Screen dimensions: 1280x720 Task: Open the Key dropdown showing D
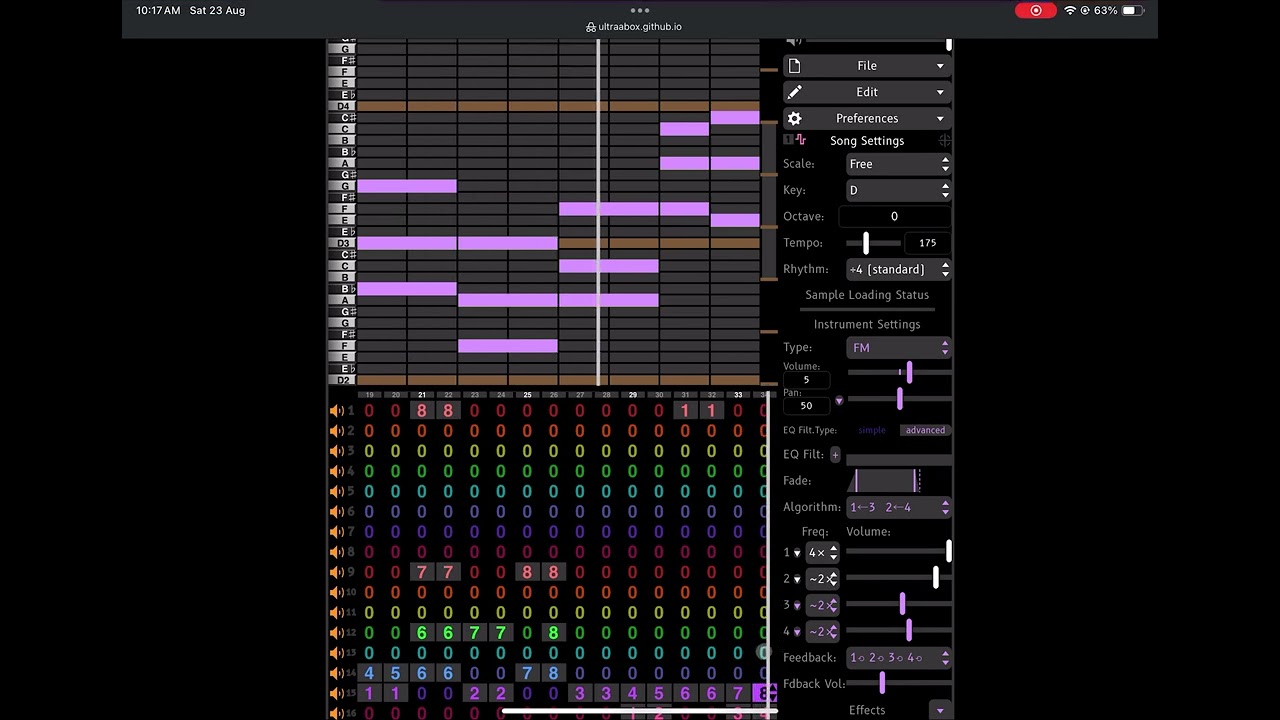tap(898, 190)
